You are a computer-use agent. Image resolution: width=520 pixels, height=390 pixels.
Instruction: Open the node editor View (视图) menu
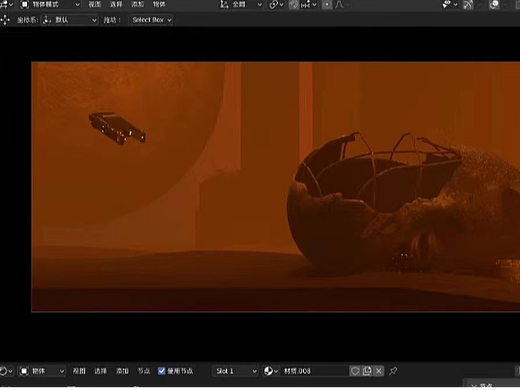click(79, 371)
